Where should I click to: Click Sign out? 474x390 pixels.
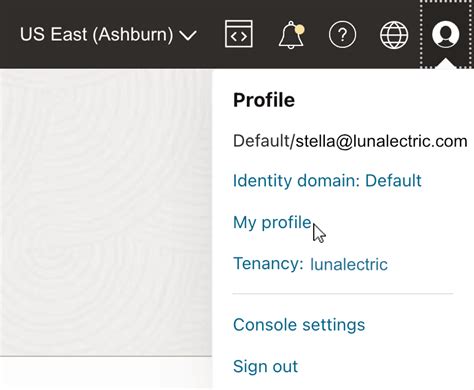point(265,366)
